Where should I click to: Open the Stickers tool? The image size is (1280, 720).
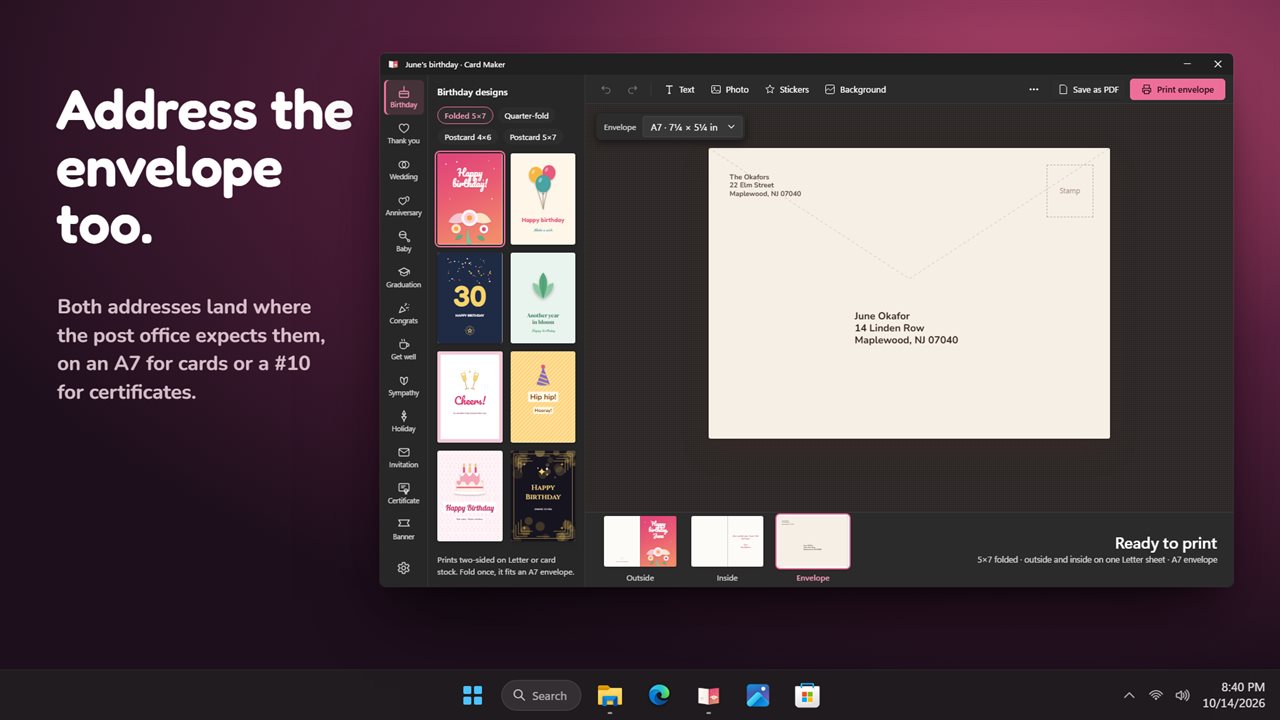787,89
